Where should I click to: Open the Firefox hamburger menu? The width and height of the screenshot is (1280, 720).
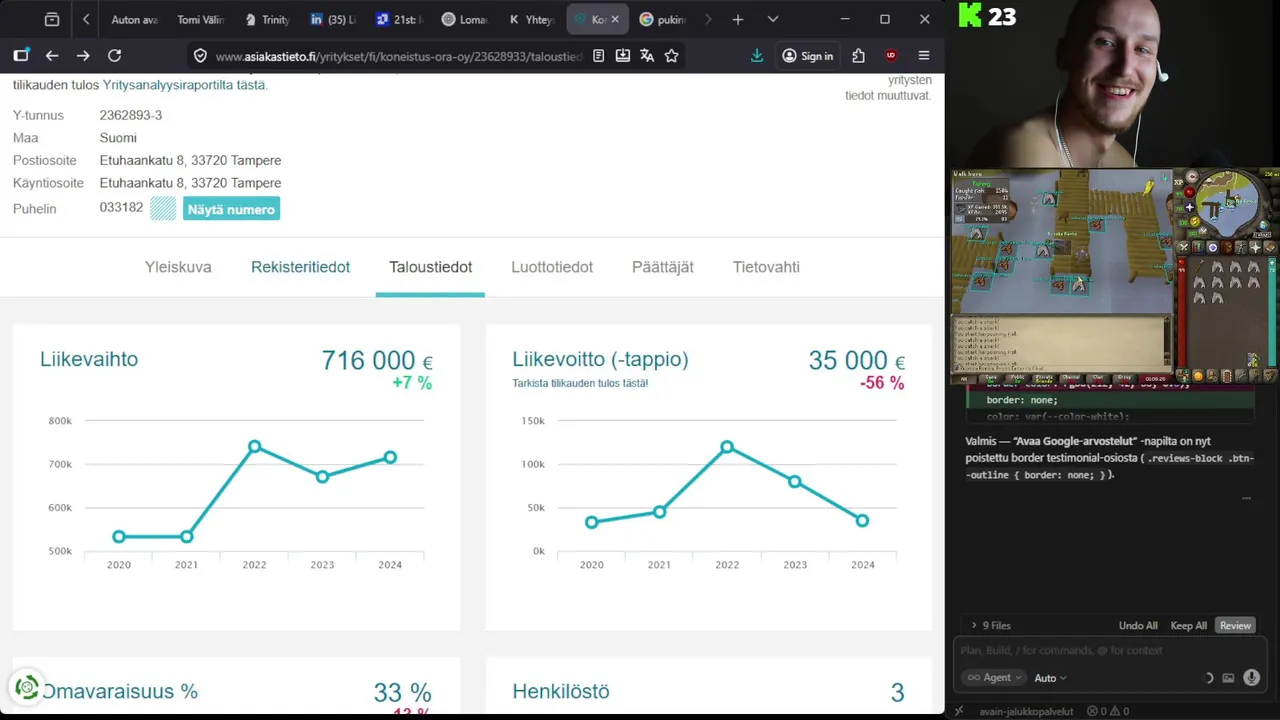(924, 56)
